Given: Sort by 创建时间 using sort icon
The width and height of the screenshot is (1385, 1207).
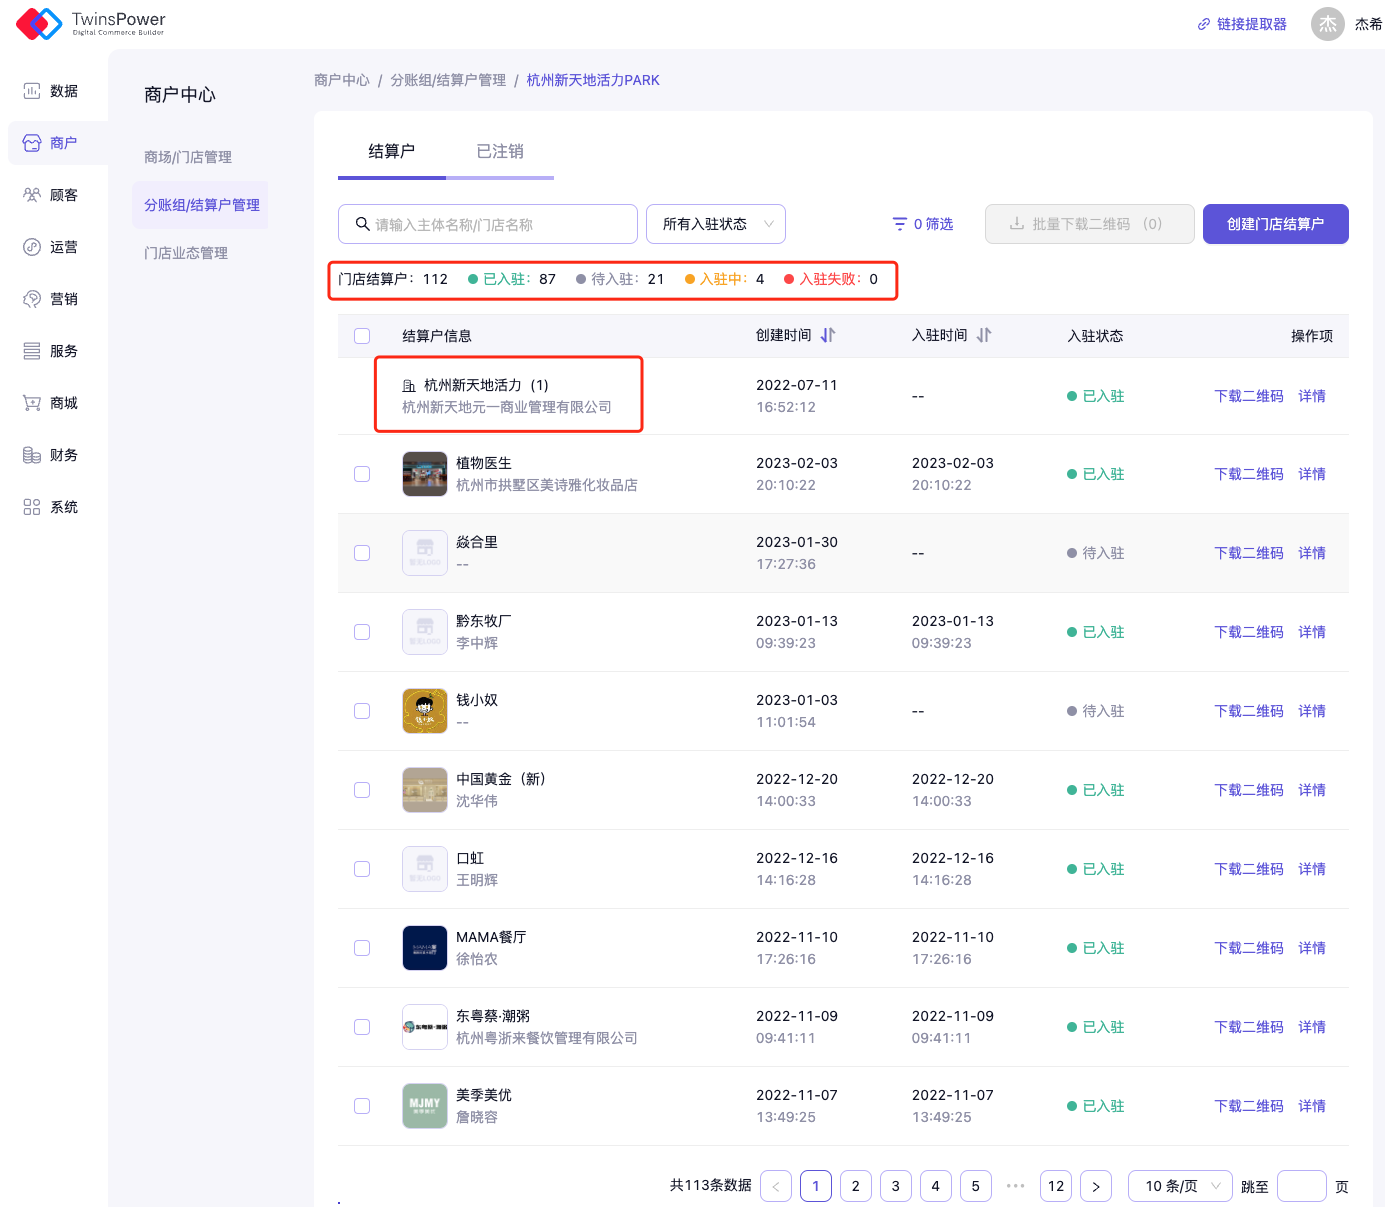Looking at the screenshot, I should pos(828,336).
